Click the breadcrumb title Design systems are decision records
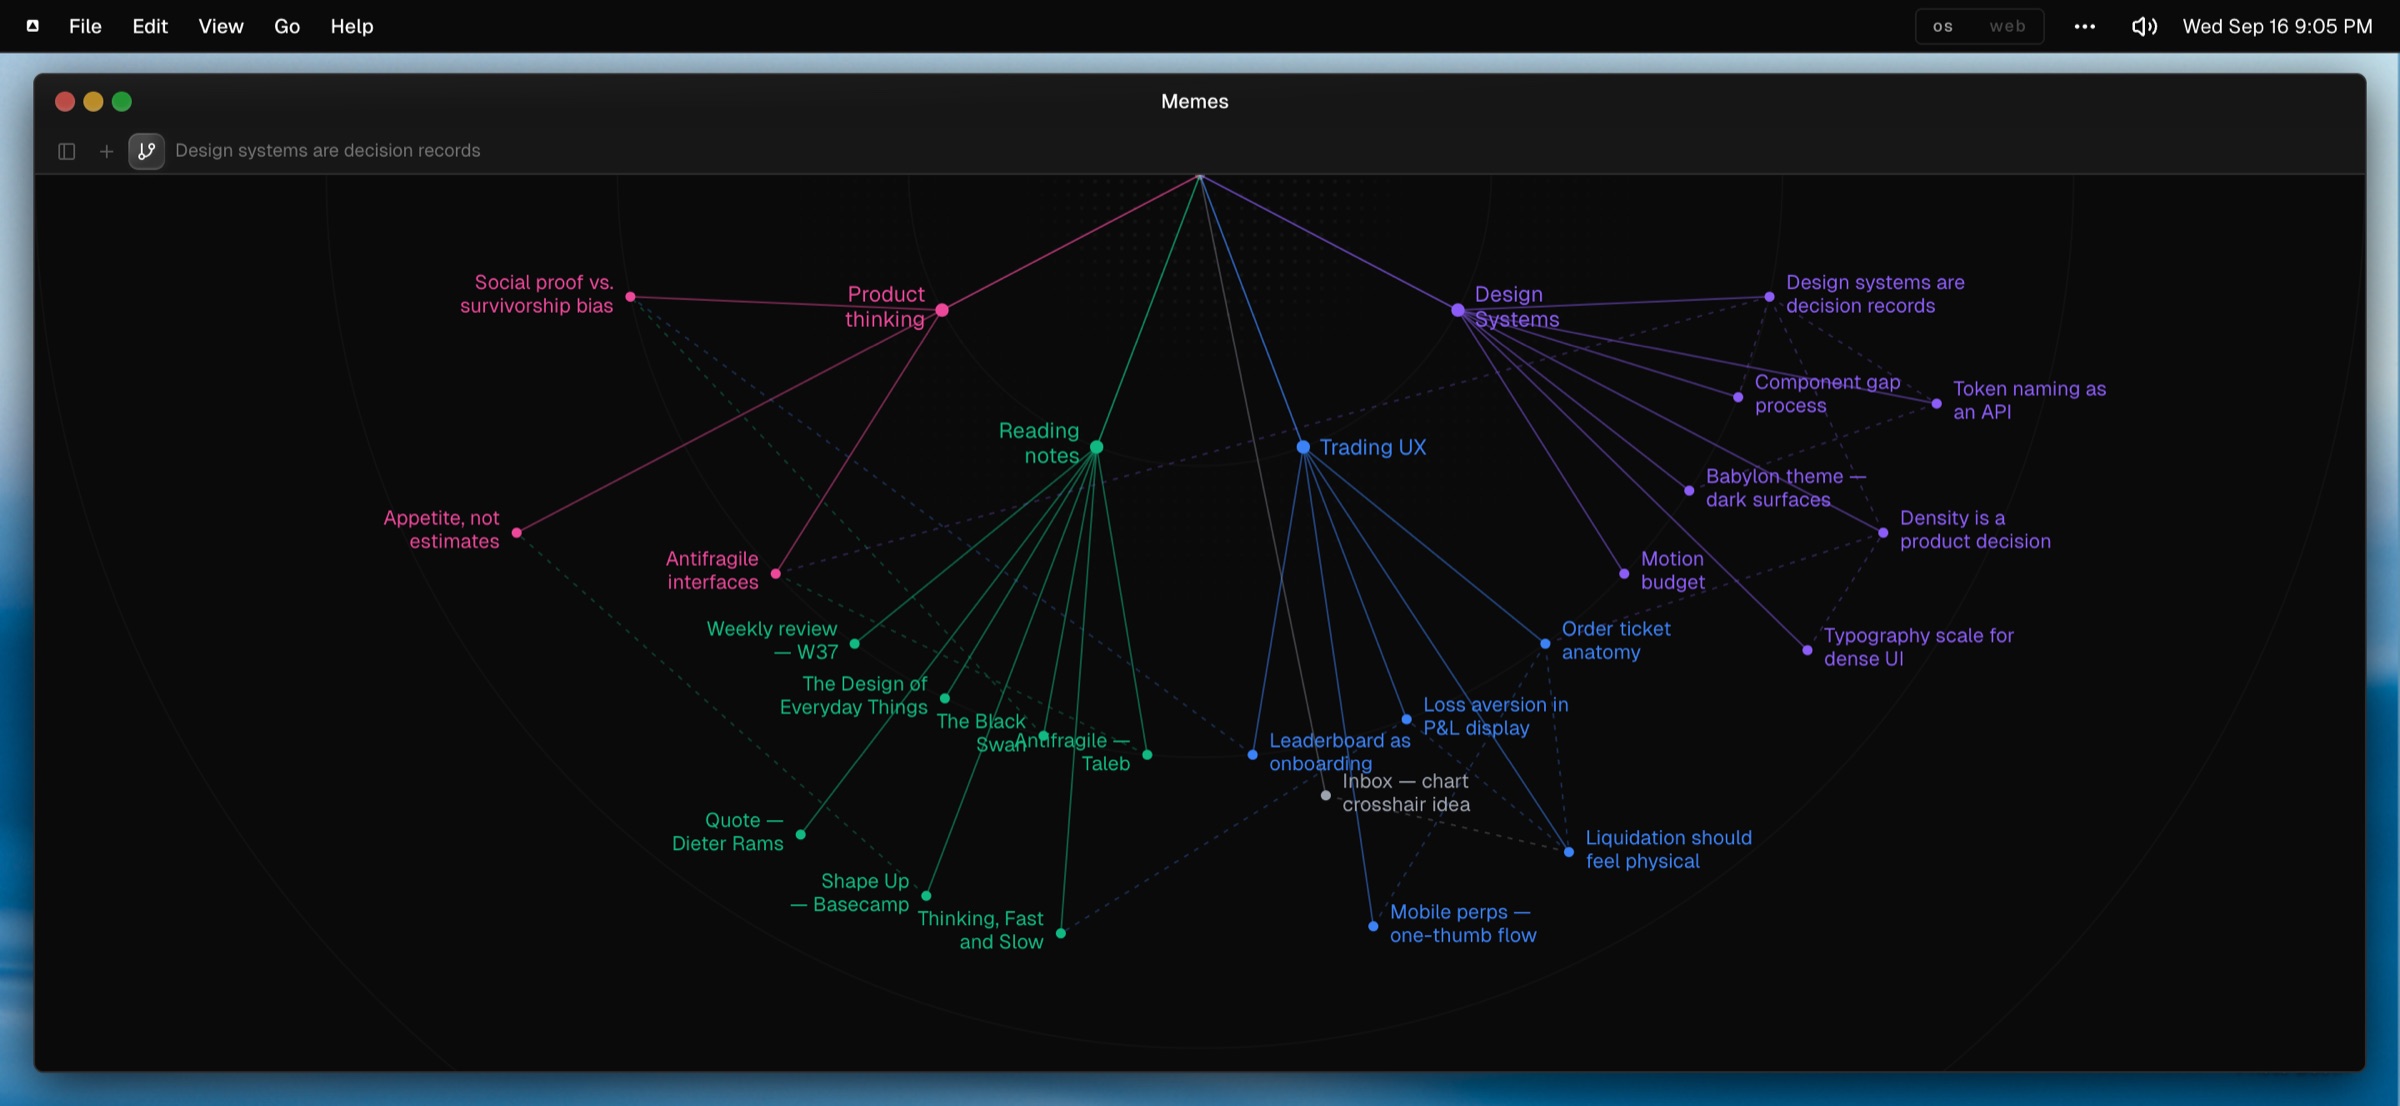The image size is (2400, 1106). click(328, 151)
